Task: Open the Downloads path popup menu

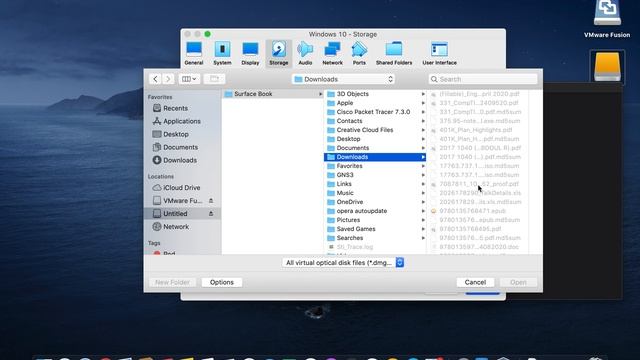Action: click(x=343, y=79)
